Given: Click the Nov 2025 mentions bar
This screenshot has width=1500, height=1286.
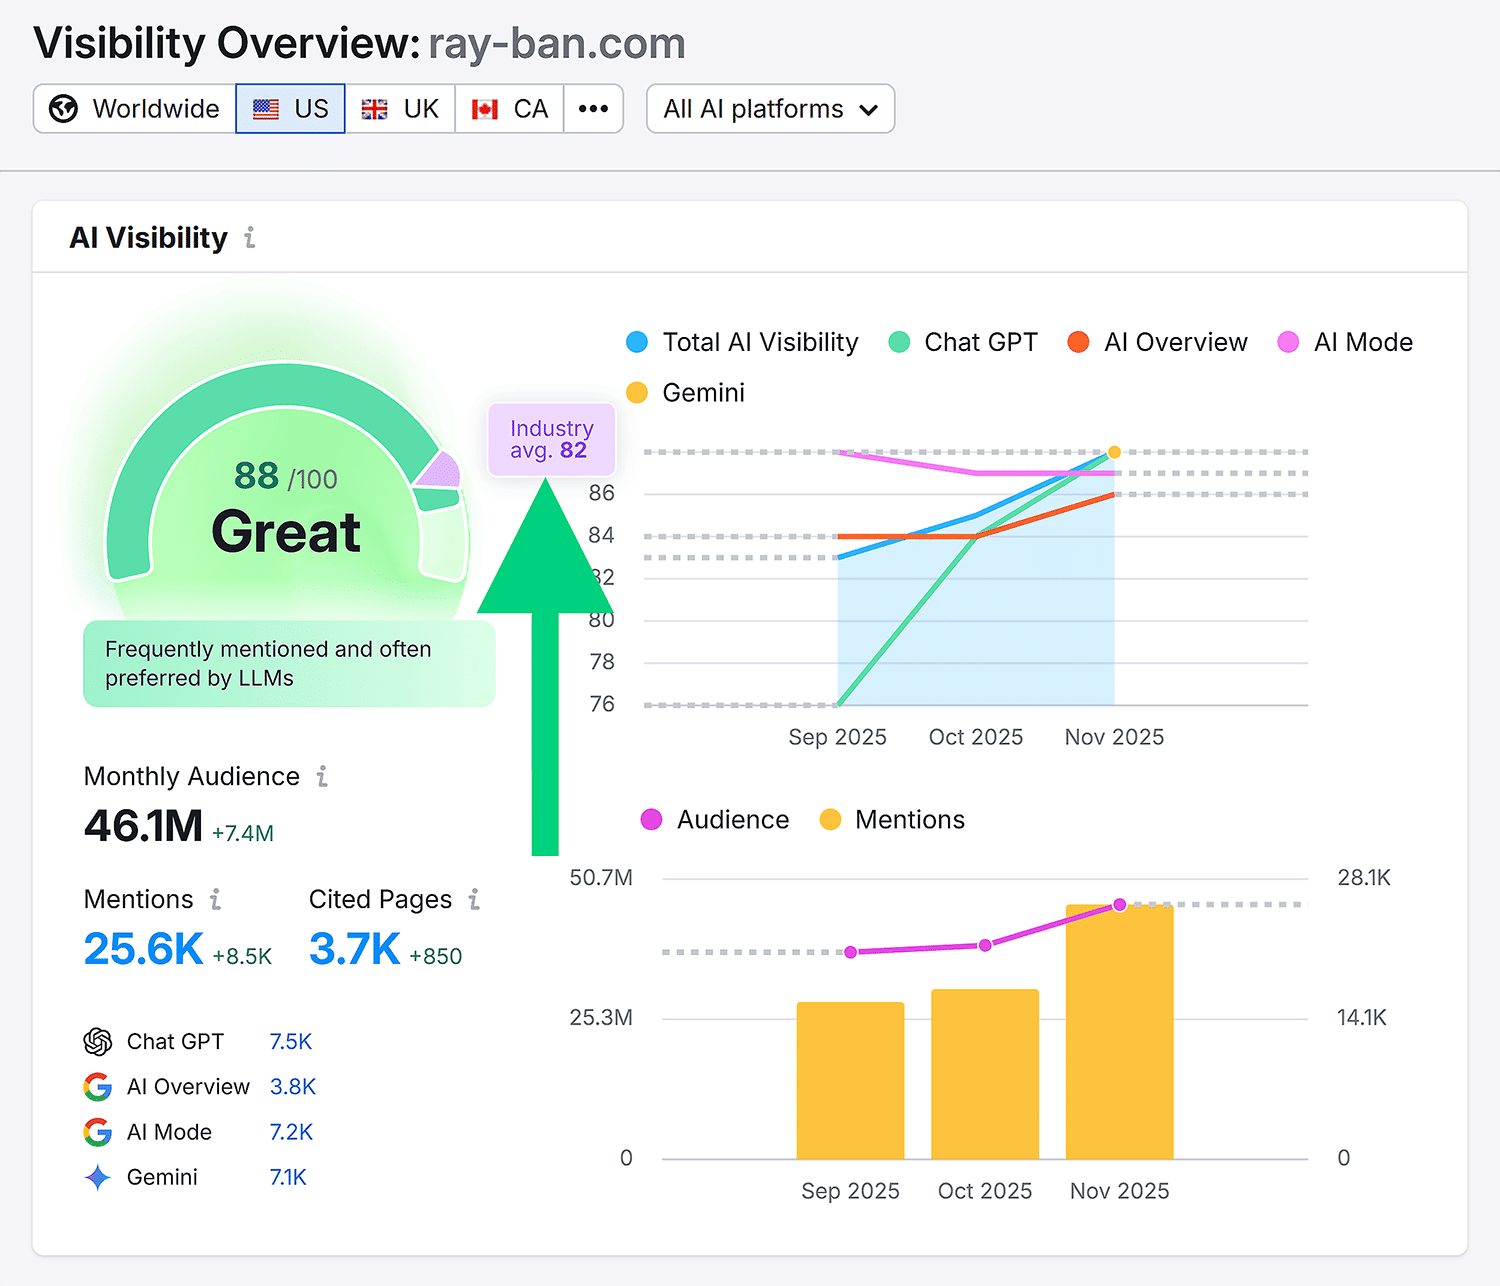Looking at the screenshot, I should (1120, 1032).
